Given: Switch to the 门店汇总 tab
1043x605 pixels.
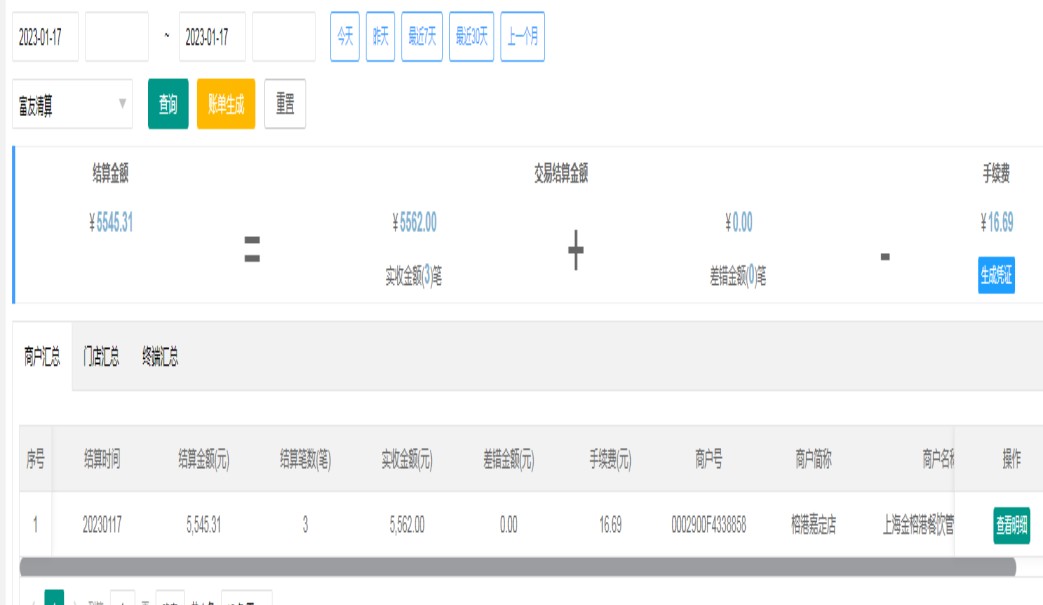Looking at the screenshot, I should [x=101, y=357].
